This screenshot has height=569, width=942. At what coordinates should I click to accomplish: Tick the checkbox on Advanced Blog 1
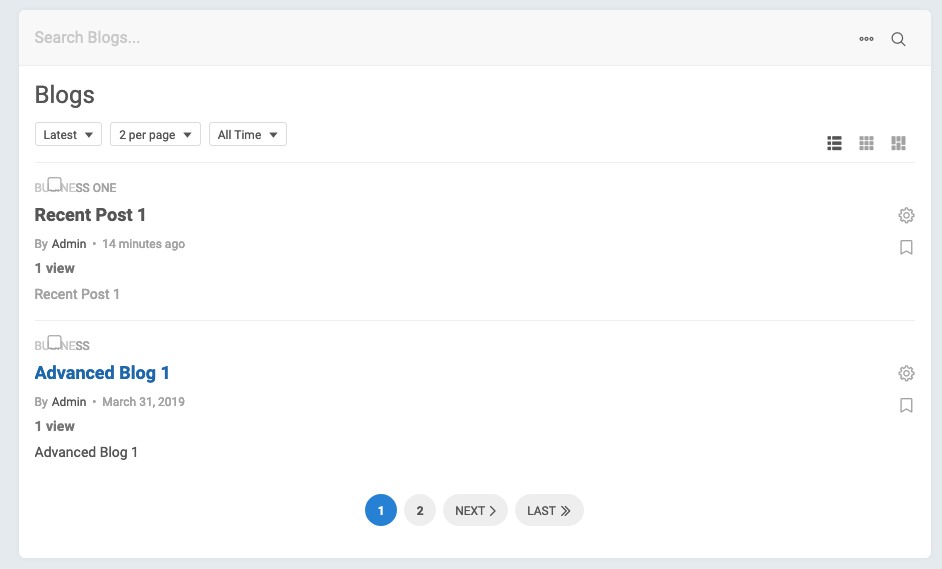pyautogui.click(x=55, y=343)
